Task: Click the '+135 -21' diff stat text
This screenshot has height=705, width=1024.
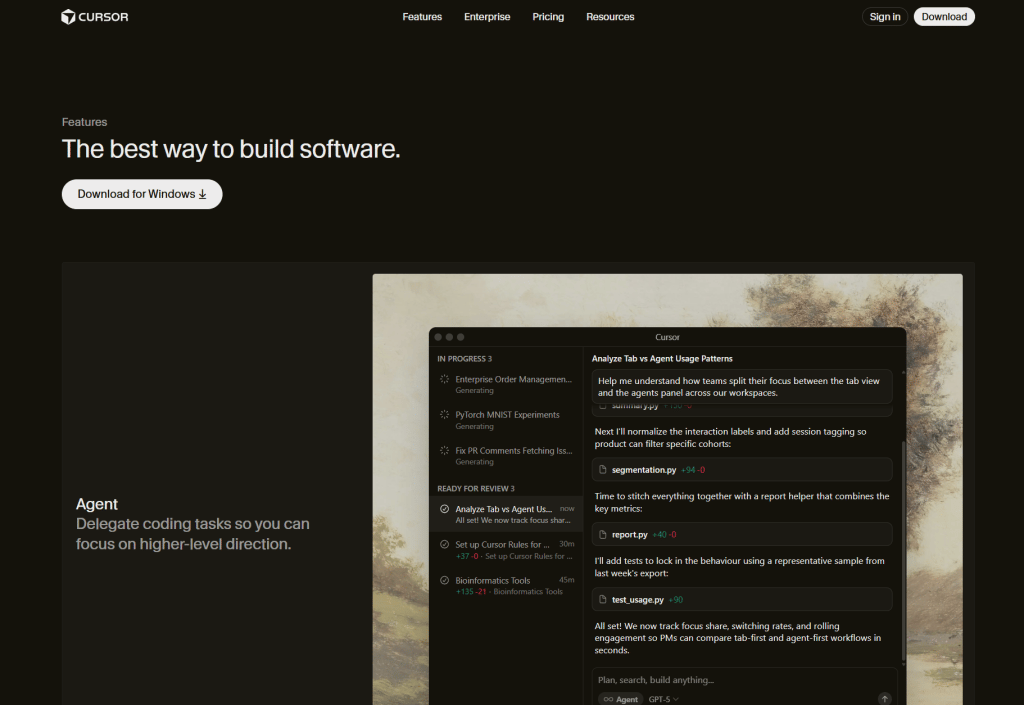Action: (x=471, y=591)
